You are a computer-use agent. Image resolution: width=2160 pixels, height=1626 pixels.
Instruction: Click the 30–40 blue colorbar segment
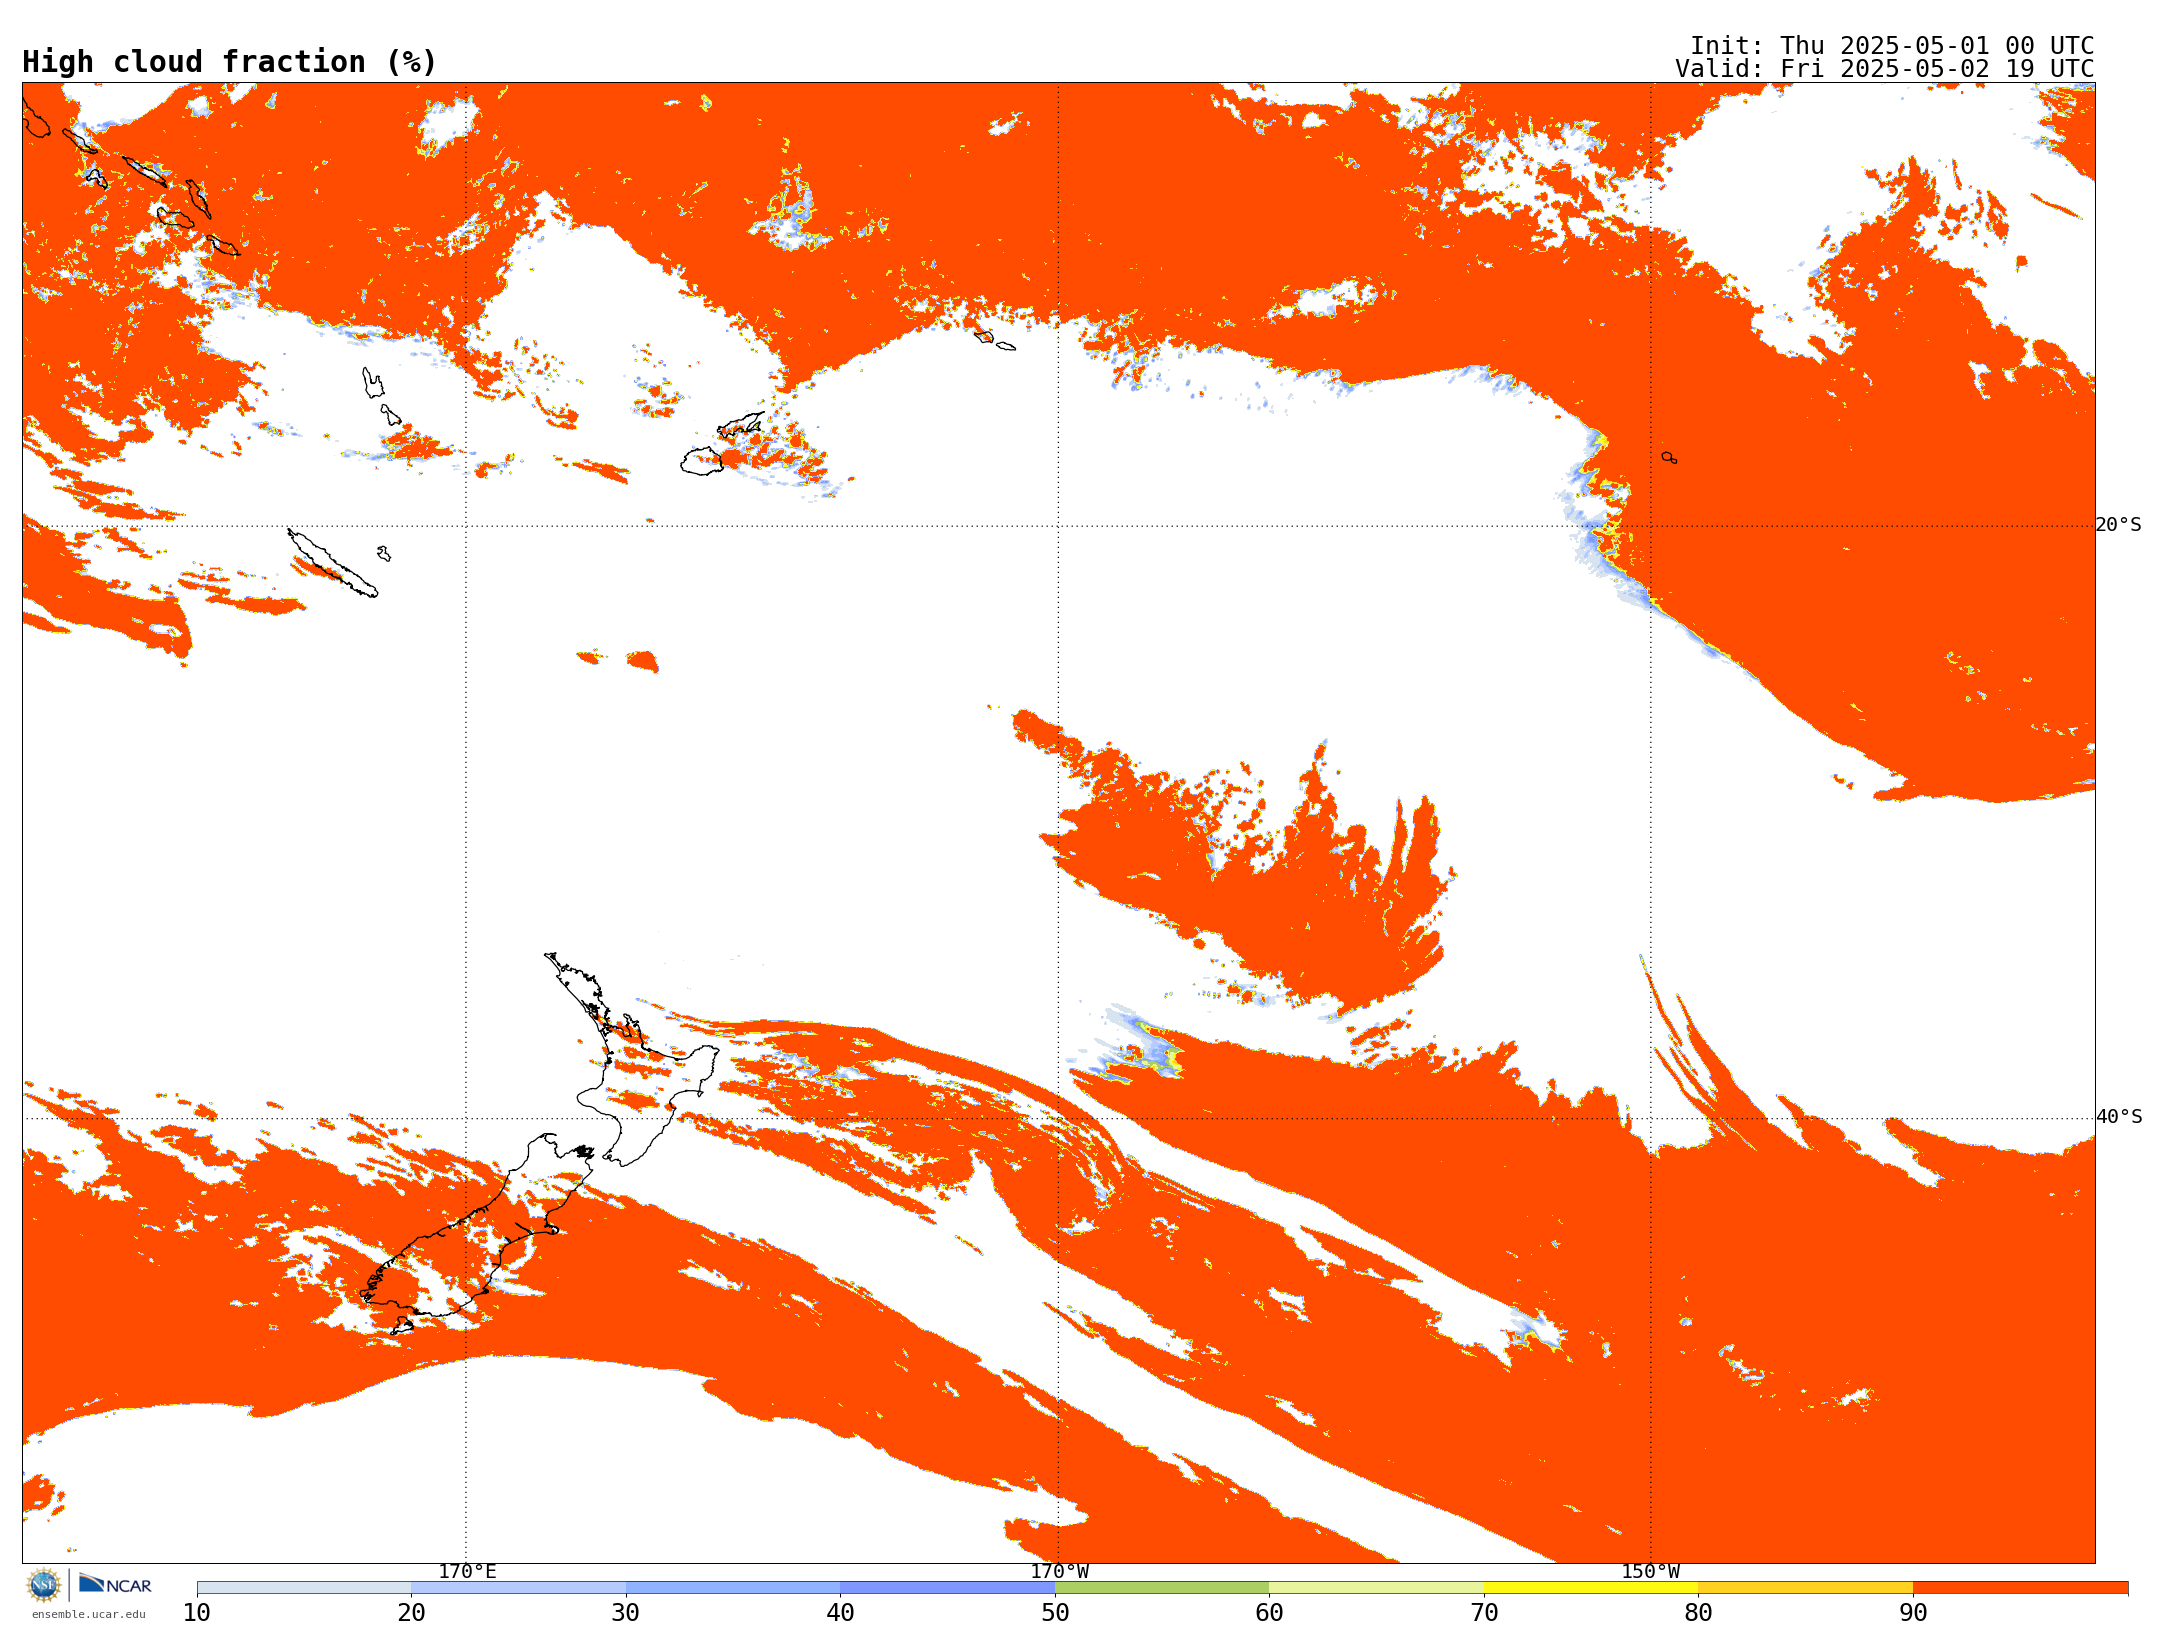pyautogui.click(x=733, y=1588)
